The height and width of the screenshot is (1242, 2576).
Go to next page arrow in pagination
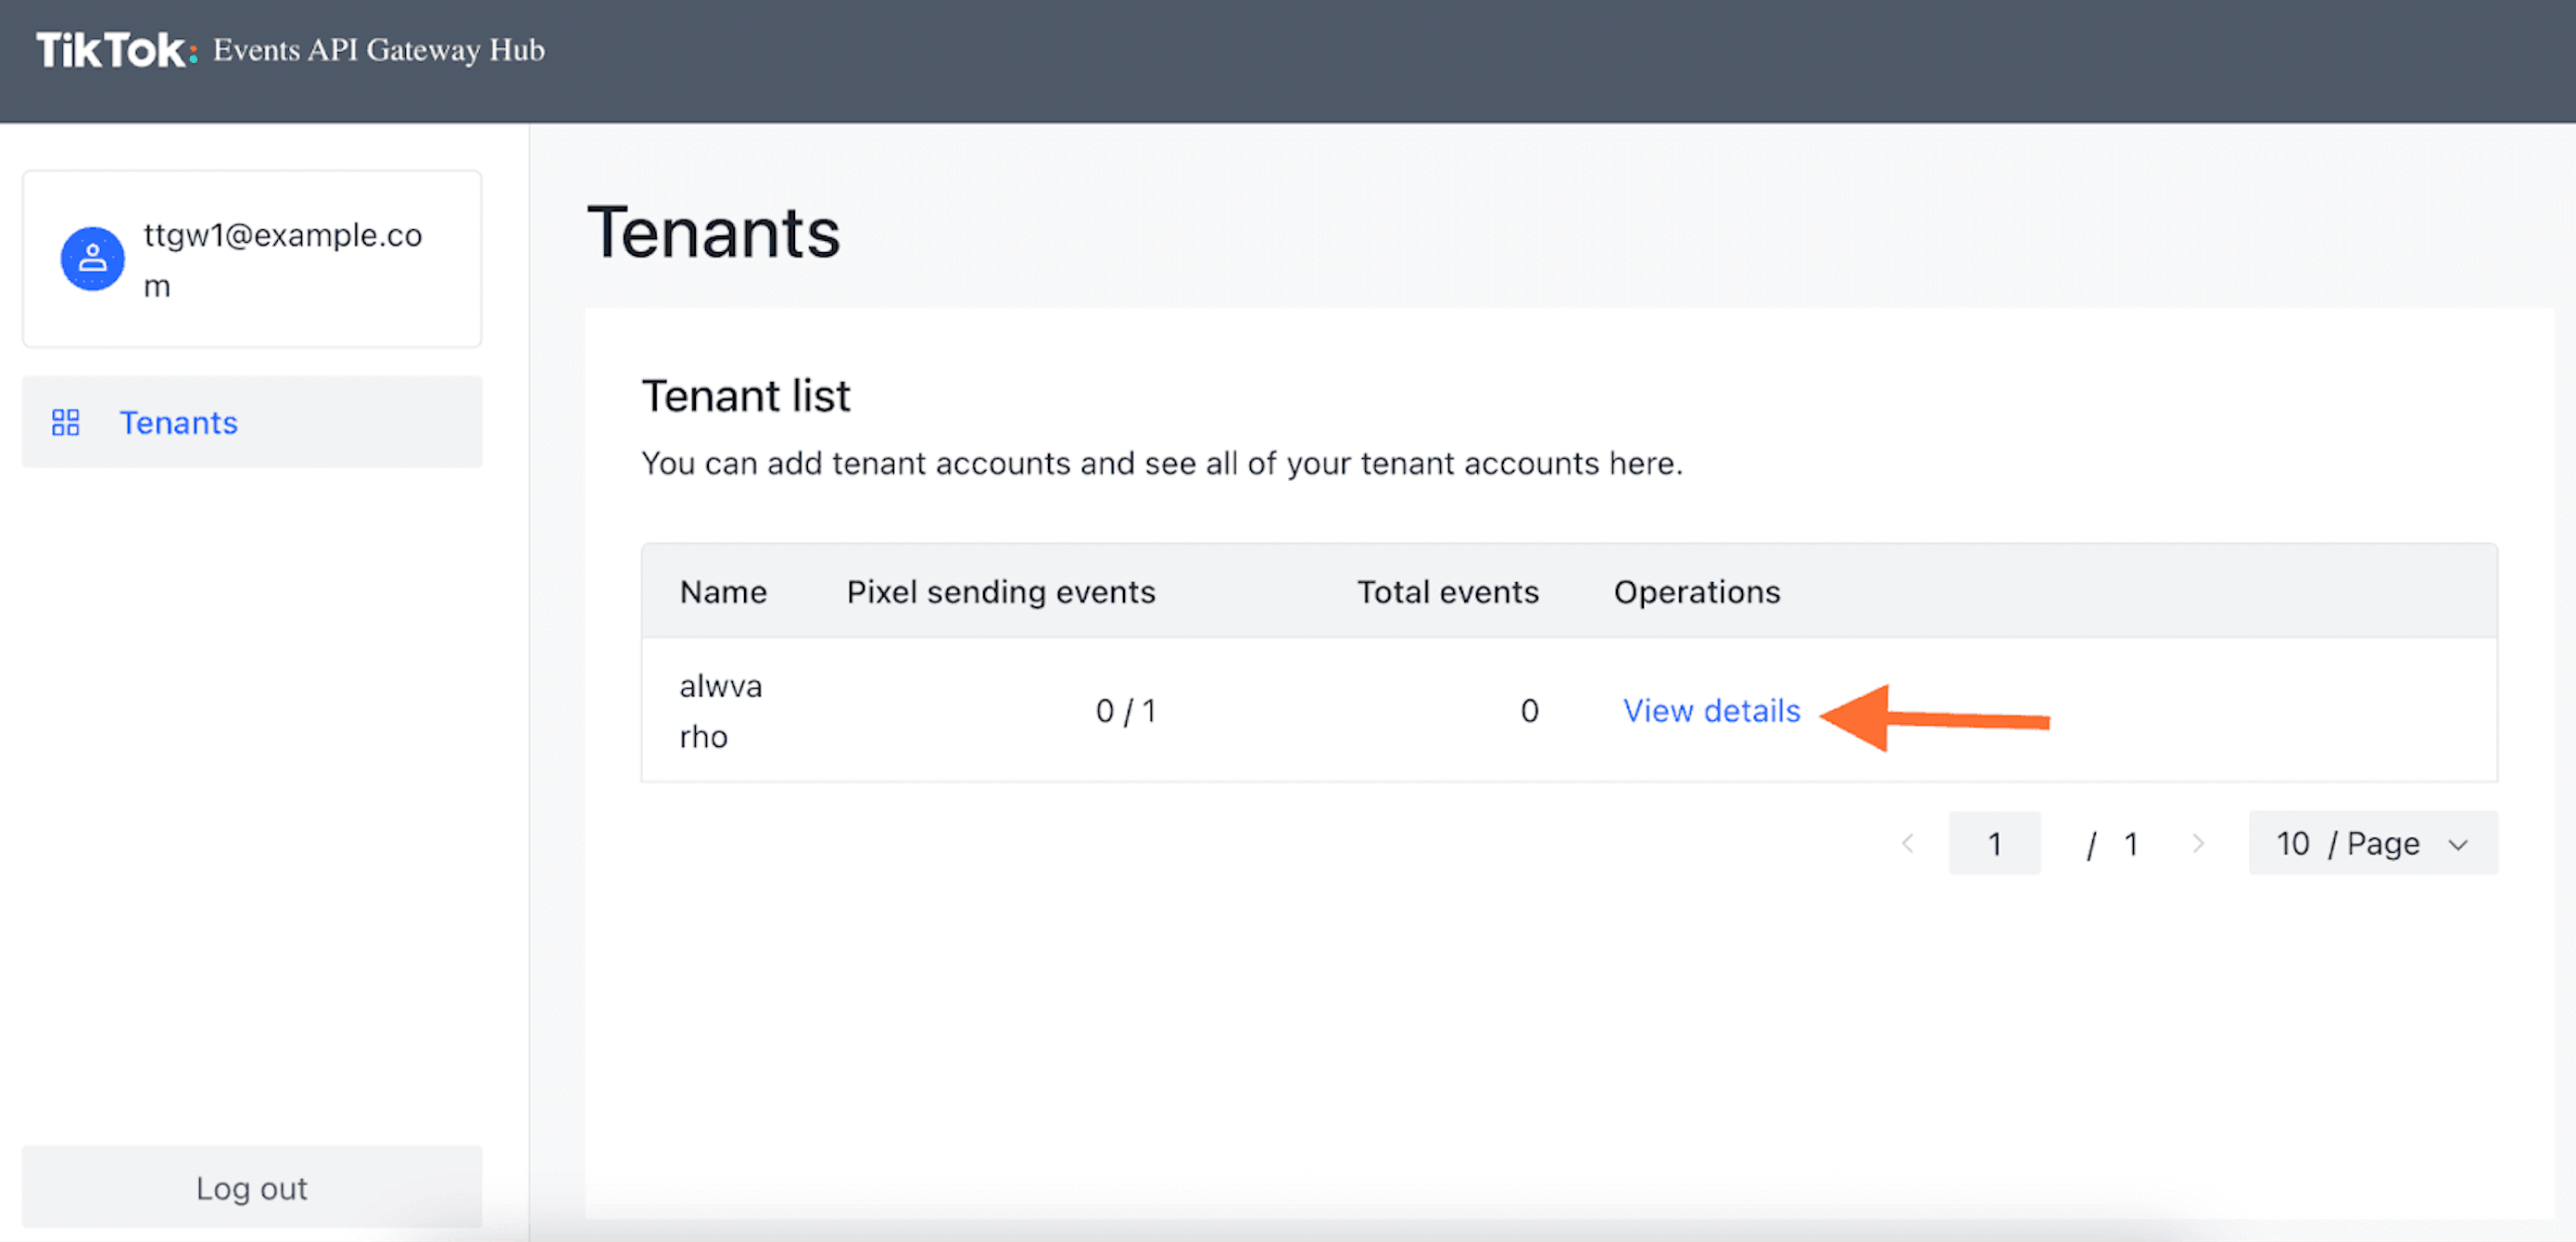pyautogui.click(x=2197, y=843)
